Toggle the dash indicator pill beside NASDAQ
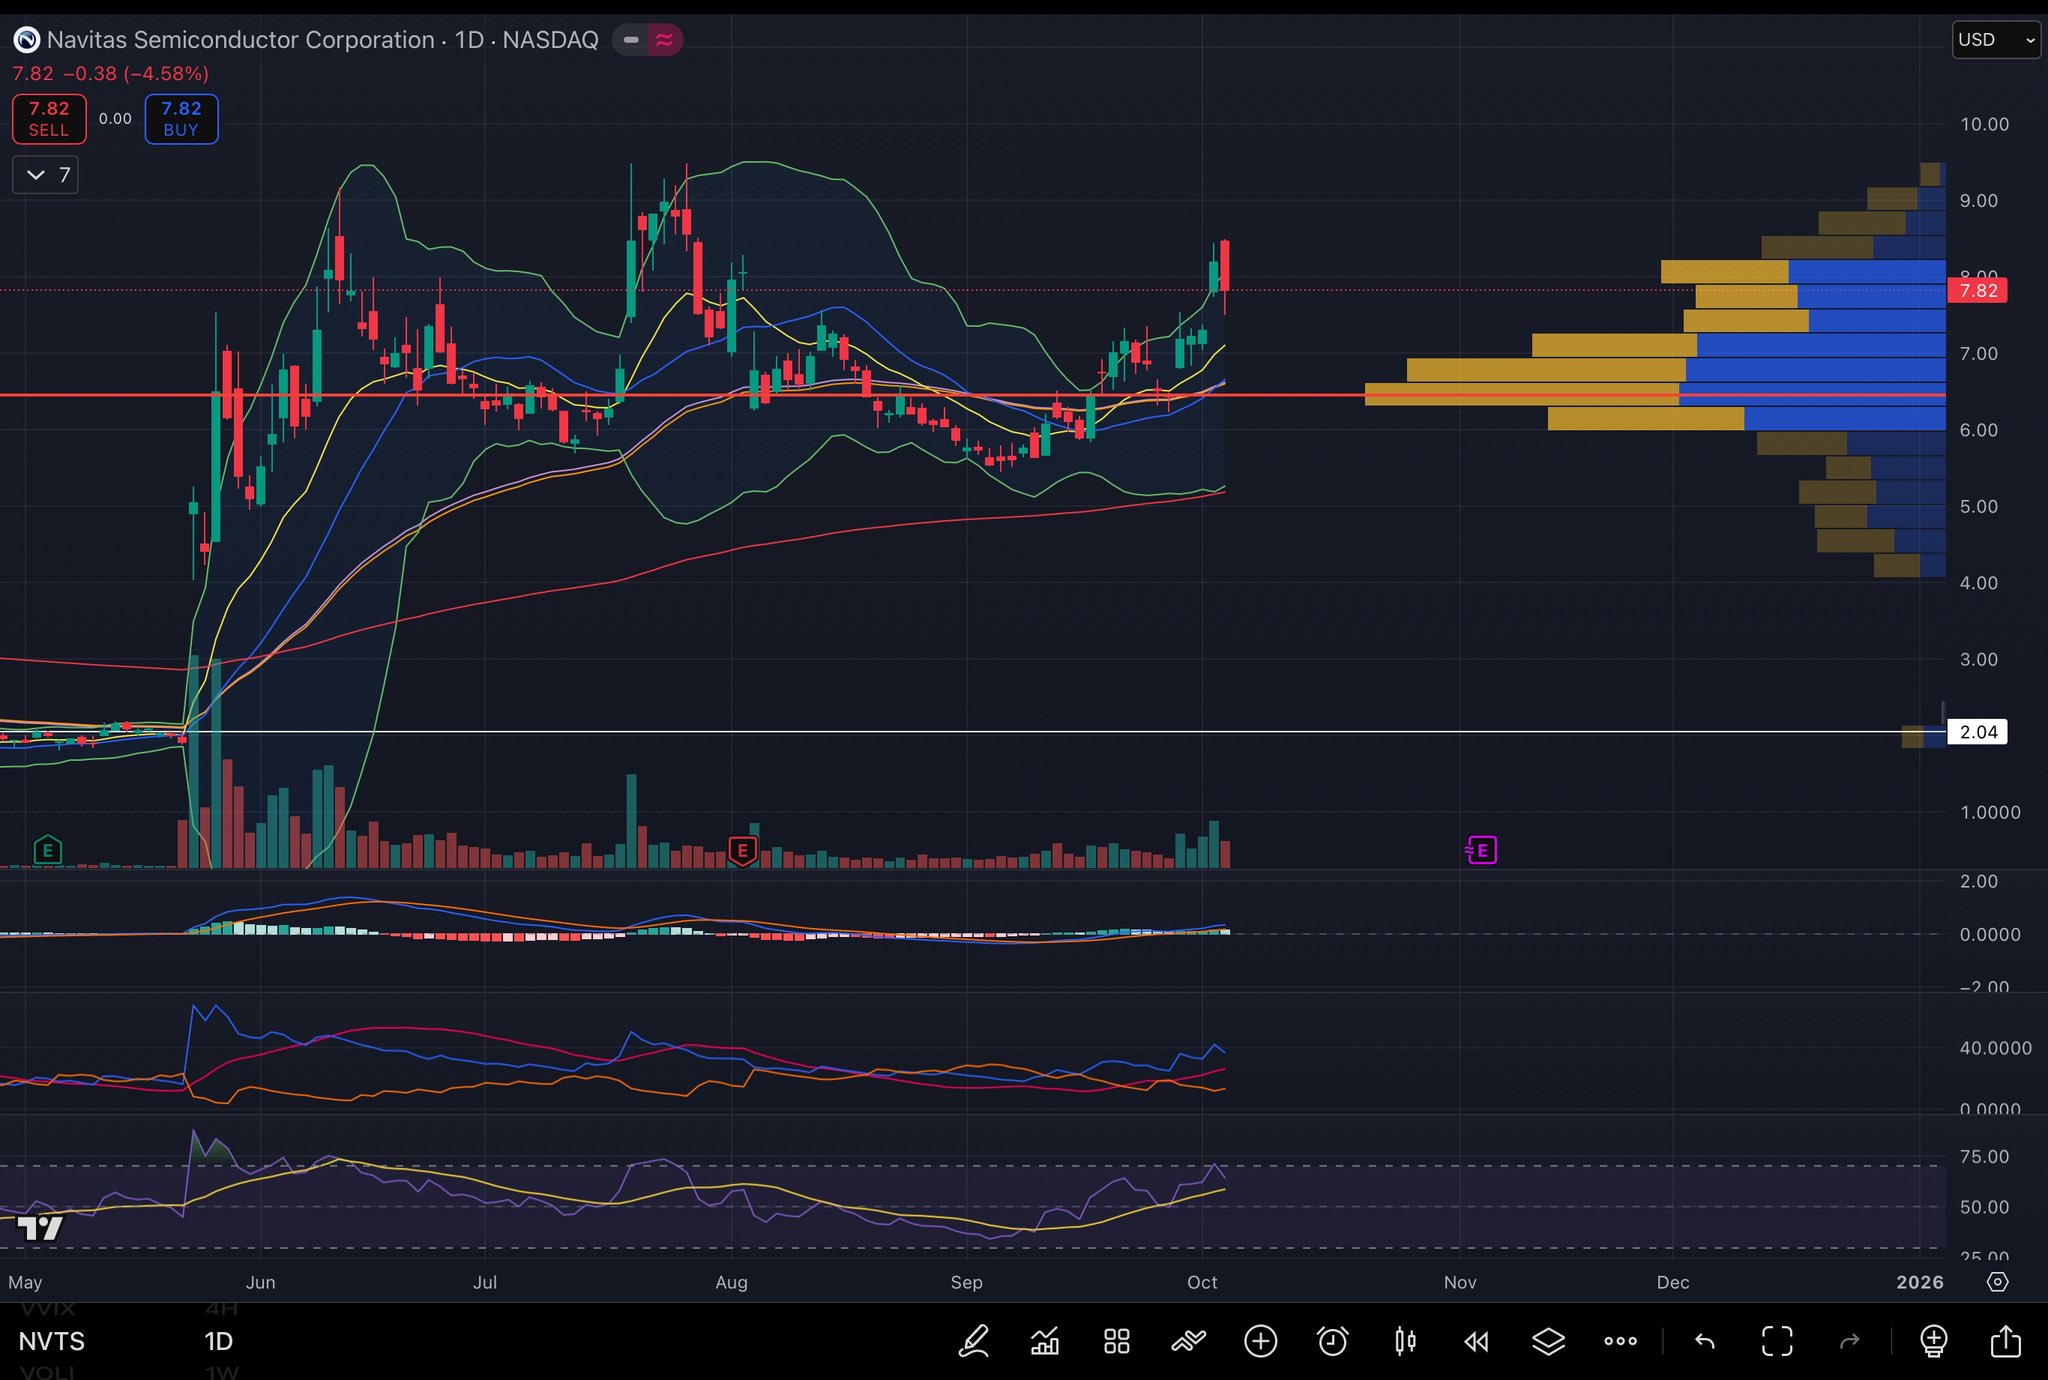This screenshot has height=1380, width=2048. [x=631, y=40]
